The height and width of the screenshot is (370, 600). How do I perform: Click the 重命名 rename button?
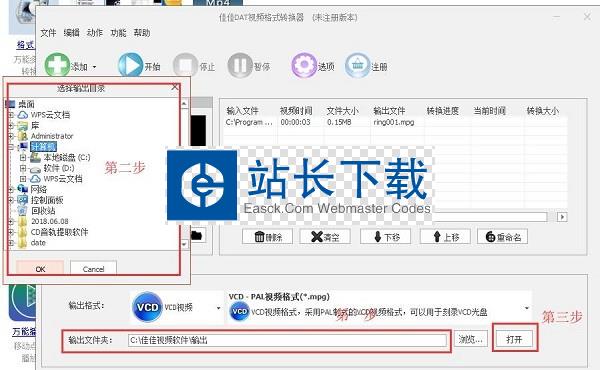click(502, 237)
